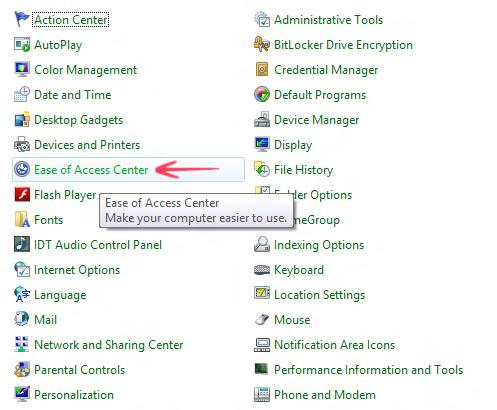
Task: Click the Display link
Action: pyautogui.click(x=293, y=145)
